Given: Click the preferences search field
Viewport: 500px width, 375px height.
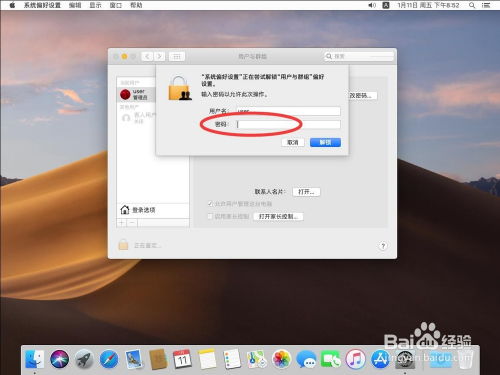Looking at the screenshot, I should [x=359, y=56].
